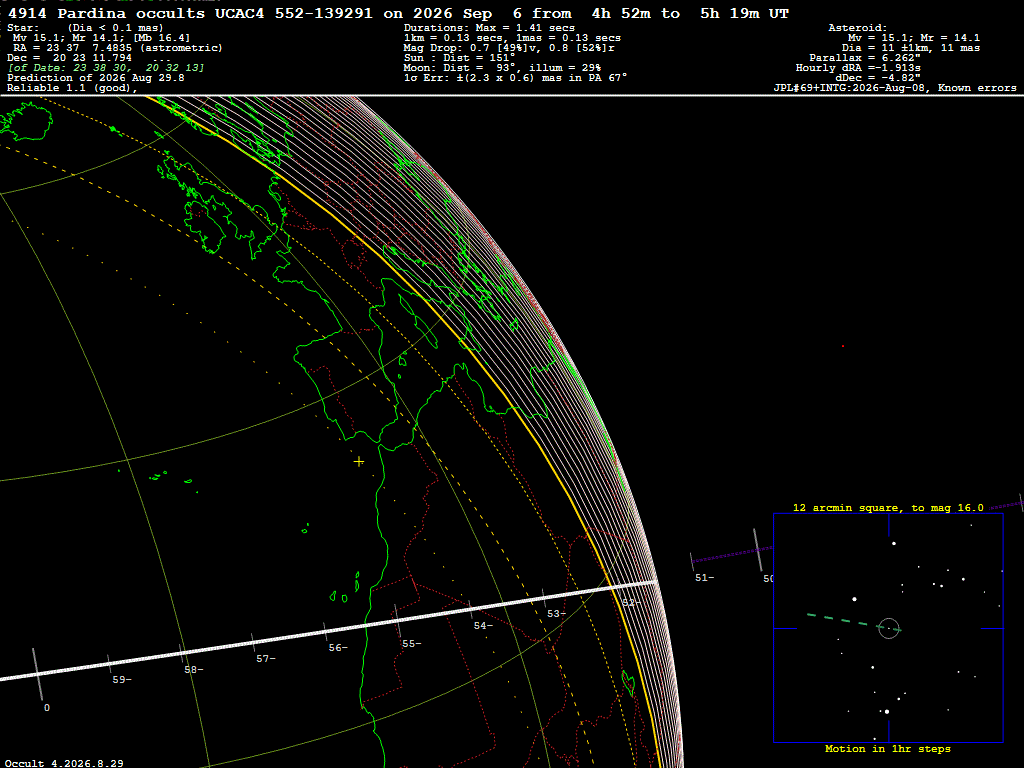Click the 54 minute marker on shadow path

[483, 626]
